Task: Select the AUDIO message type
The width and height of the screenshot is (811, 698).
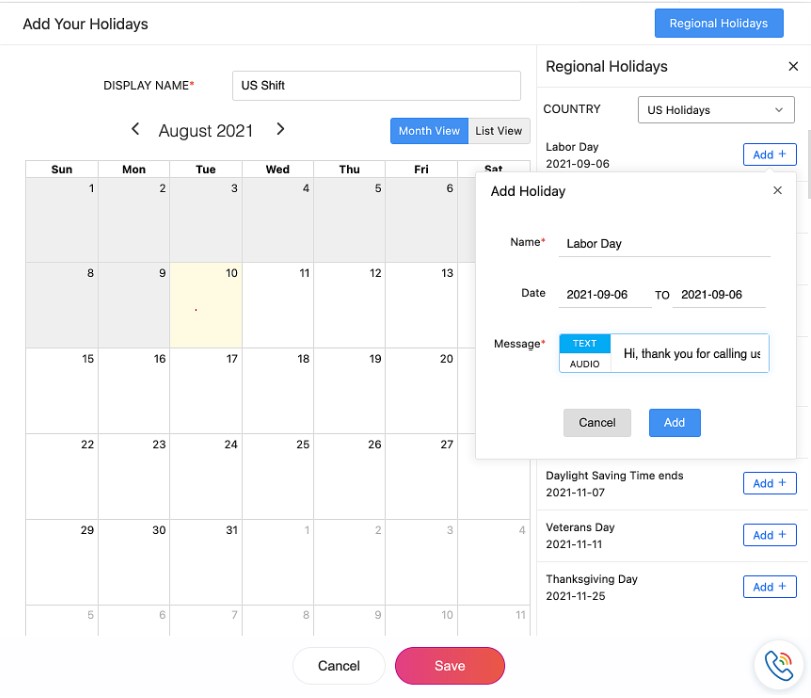Action: [x=584, y=363]
